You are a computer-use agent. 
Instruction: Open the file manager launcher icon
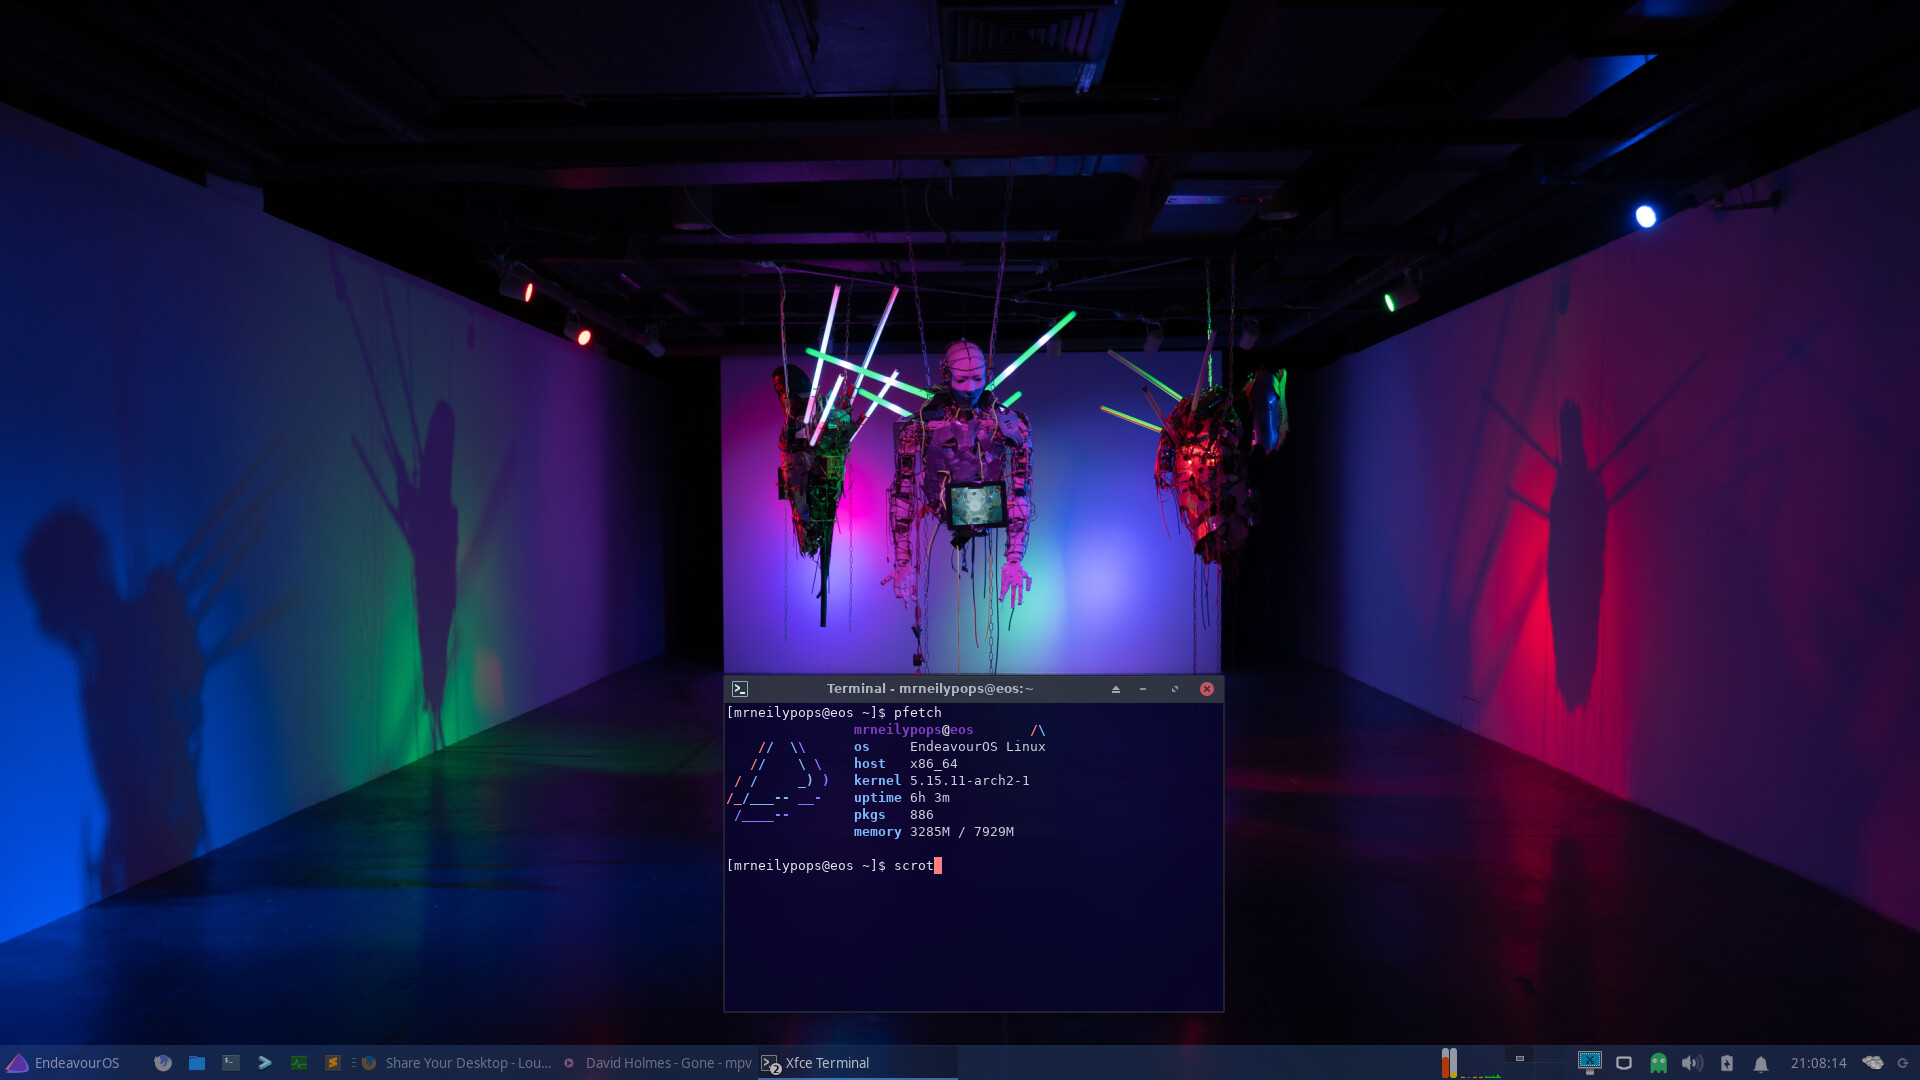coord(197,1063)
